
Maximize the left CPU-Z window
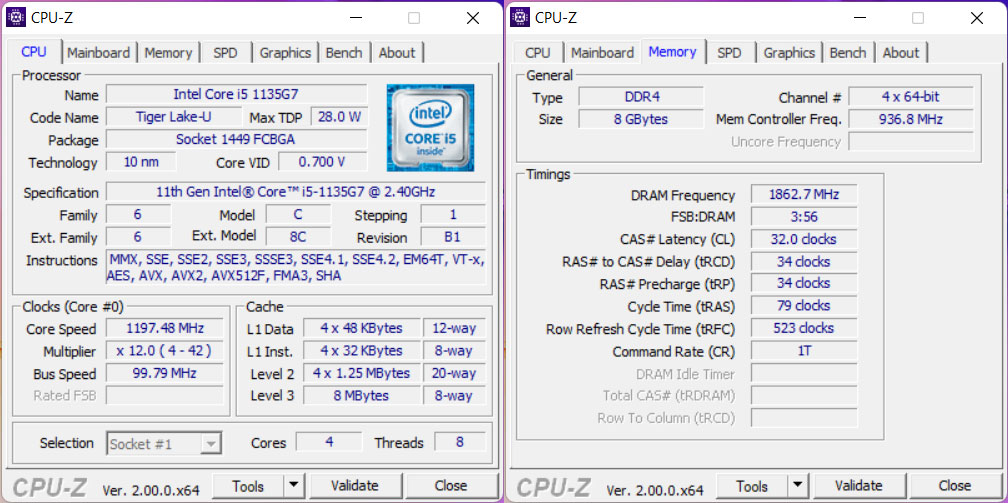tap(414, 18)
